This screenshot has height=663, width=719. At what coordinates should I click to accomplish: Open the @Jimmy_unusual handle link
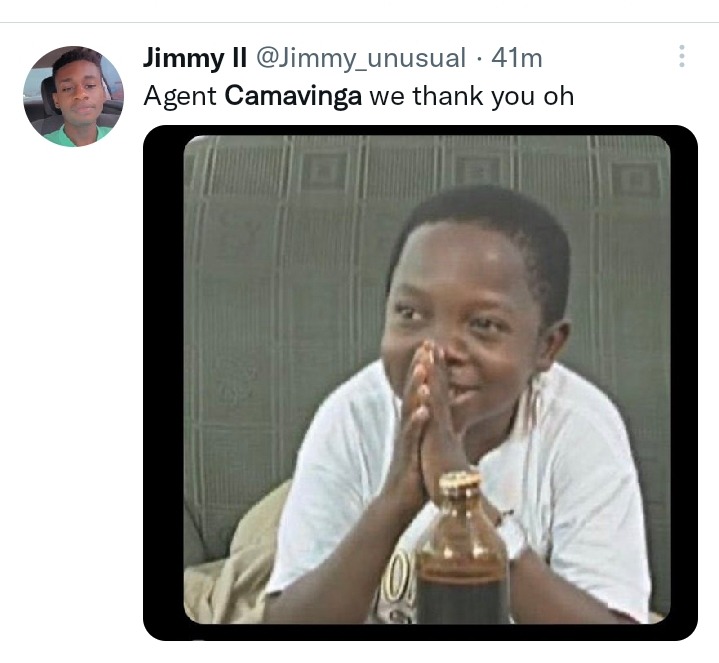360,58
